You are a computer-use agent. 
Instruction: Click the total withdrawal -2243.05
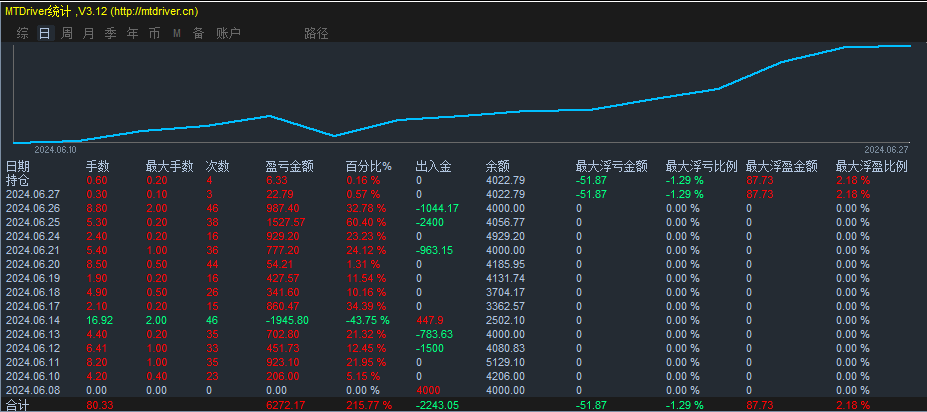click(x=437, y=405)
